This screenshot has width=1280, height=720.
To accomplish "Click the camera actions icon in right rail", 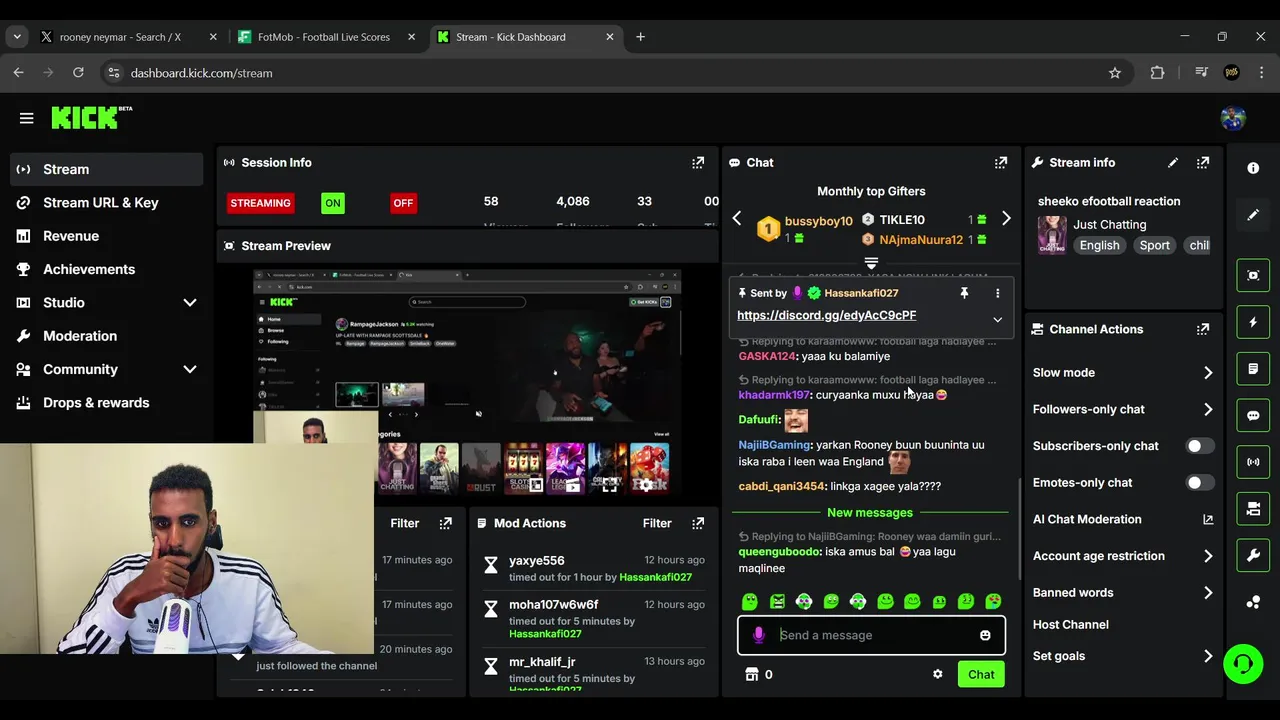I will [x=1253, y=509].
